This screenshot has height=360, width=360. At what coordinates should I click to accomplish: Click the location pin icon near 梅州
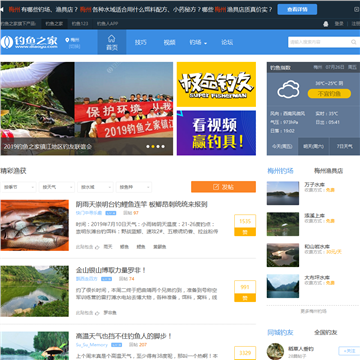(x=67, y=40)
